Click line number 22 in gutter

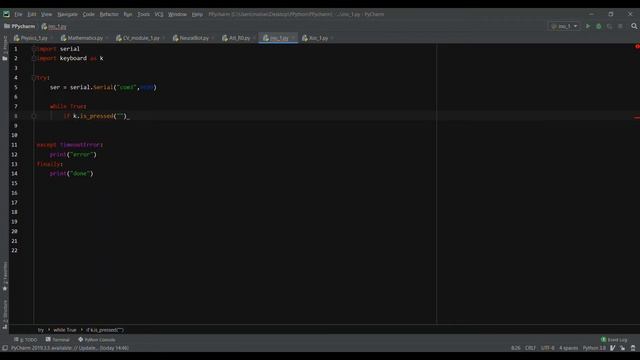tap(14, 251)
